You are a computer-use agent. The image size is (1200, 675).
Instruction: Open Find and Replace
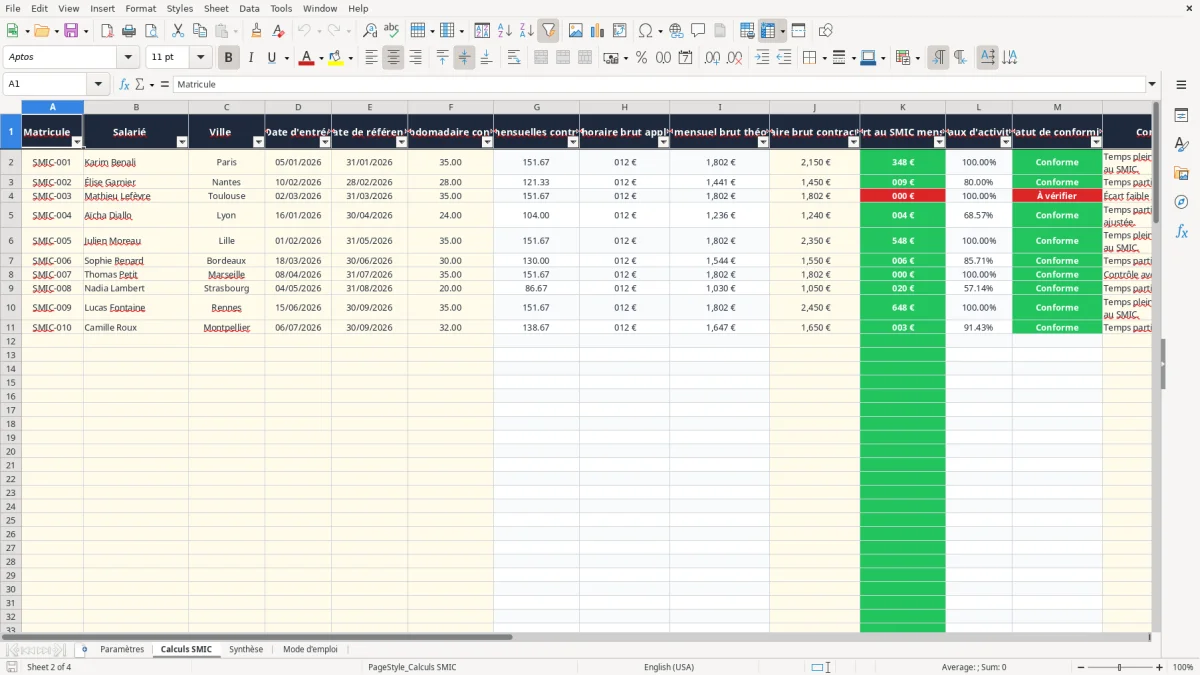370,31
